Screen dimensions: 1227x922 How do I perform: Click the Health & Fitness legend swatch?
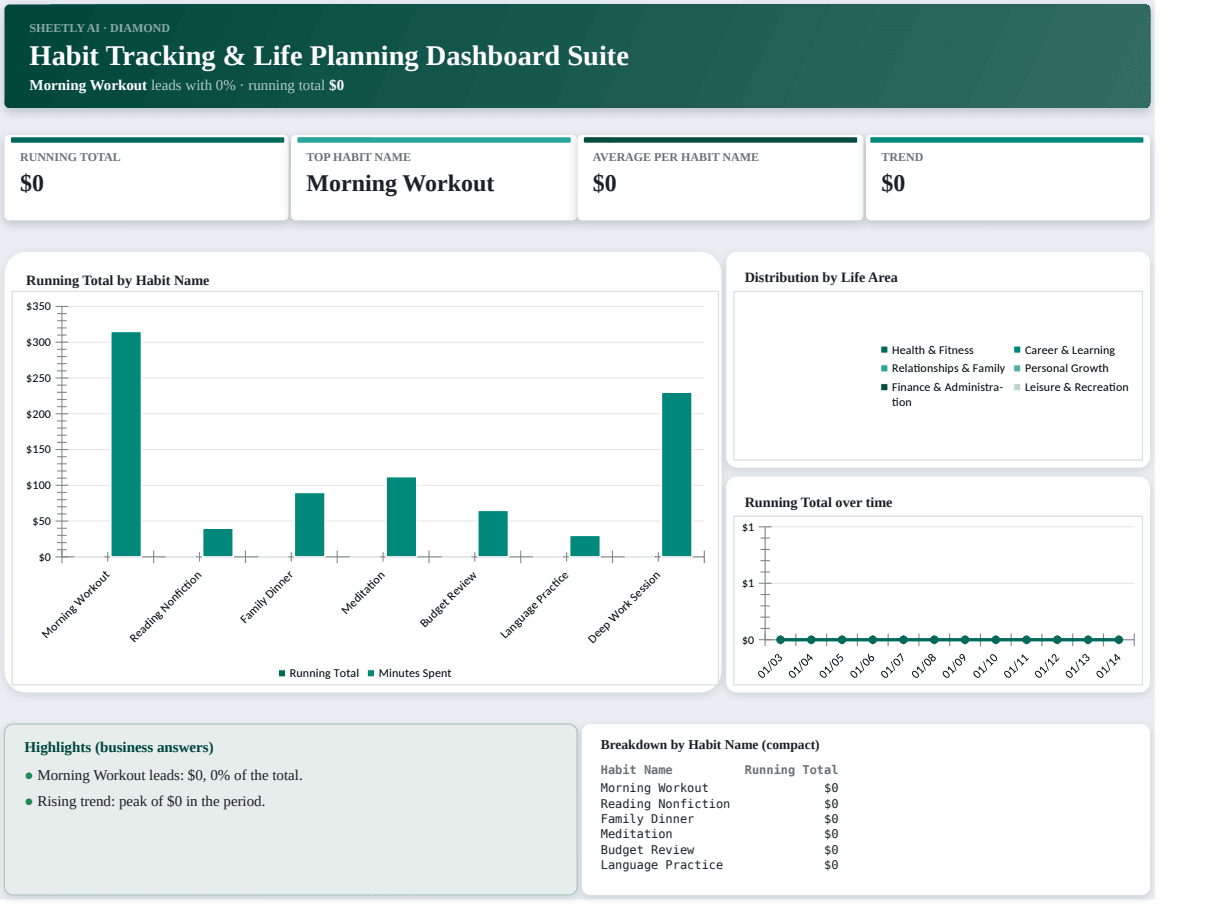(x=884, y=350)
